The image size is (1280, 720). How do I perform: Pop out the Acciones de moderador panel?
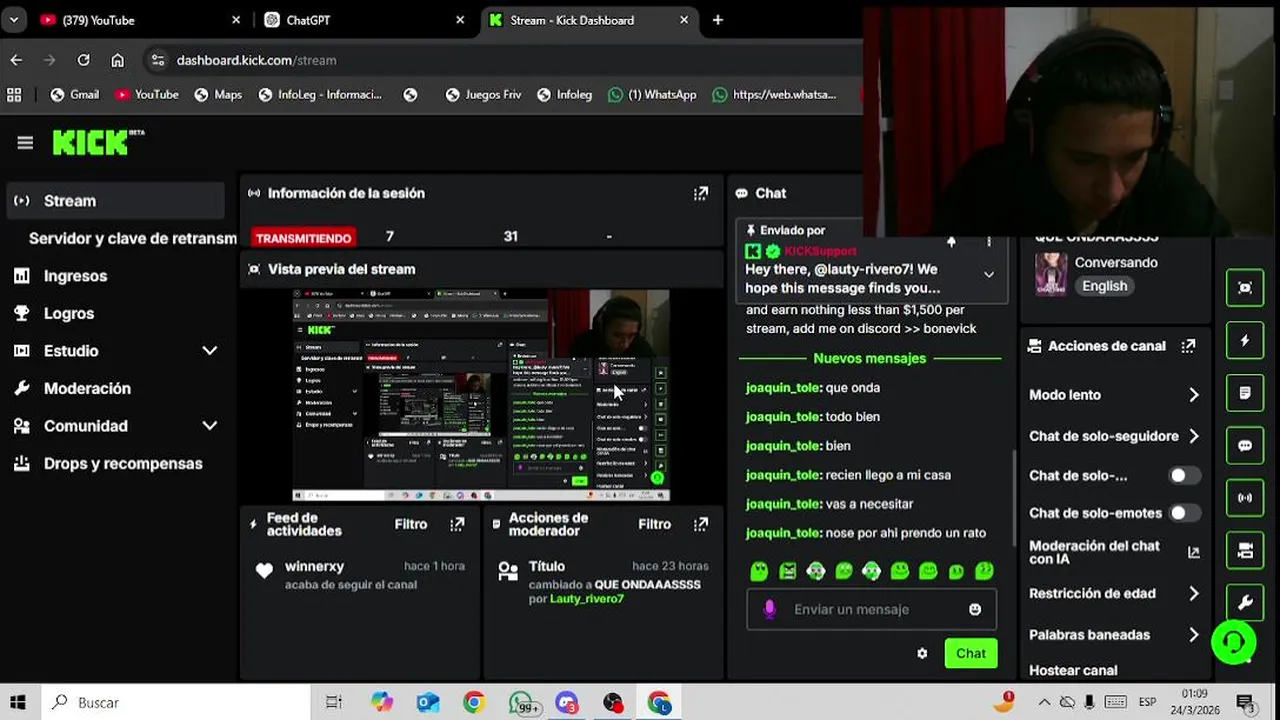701,524
